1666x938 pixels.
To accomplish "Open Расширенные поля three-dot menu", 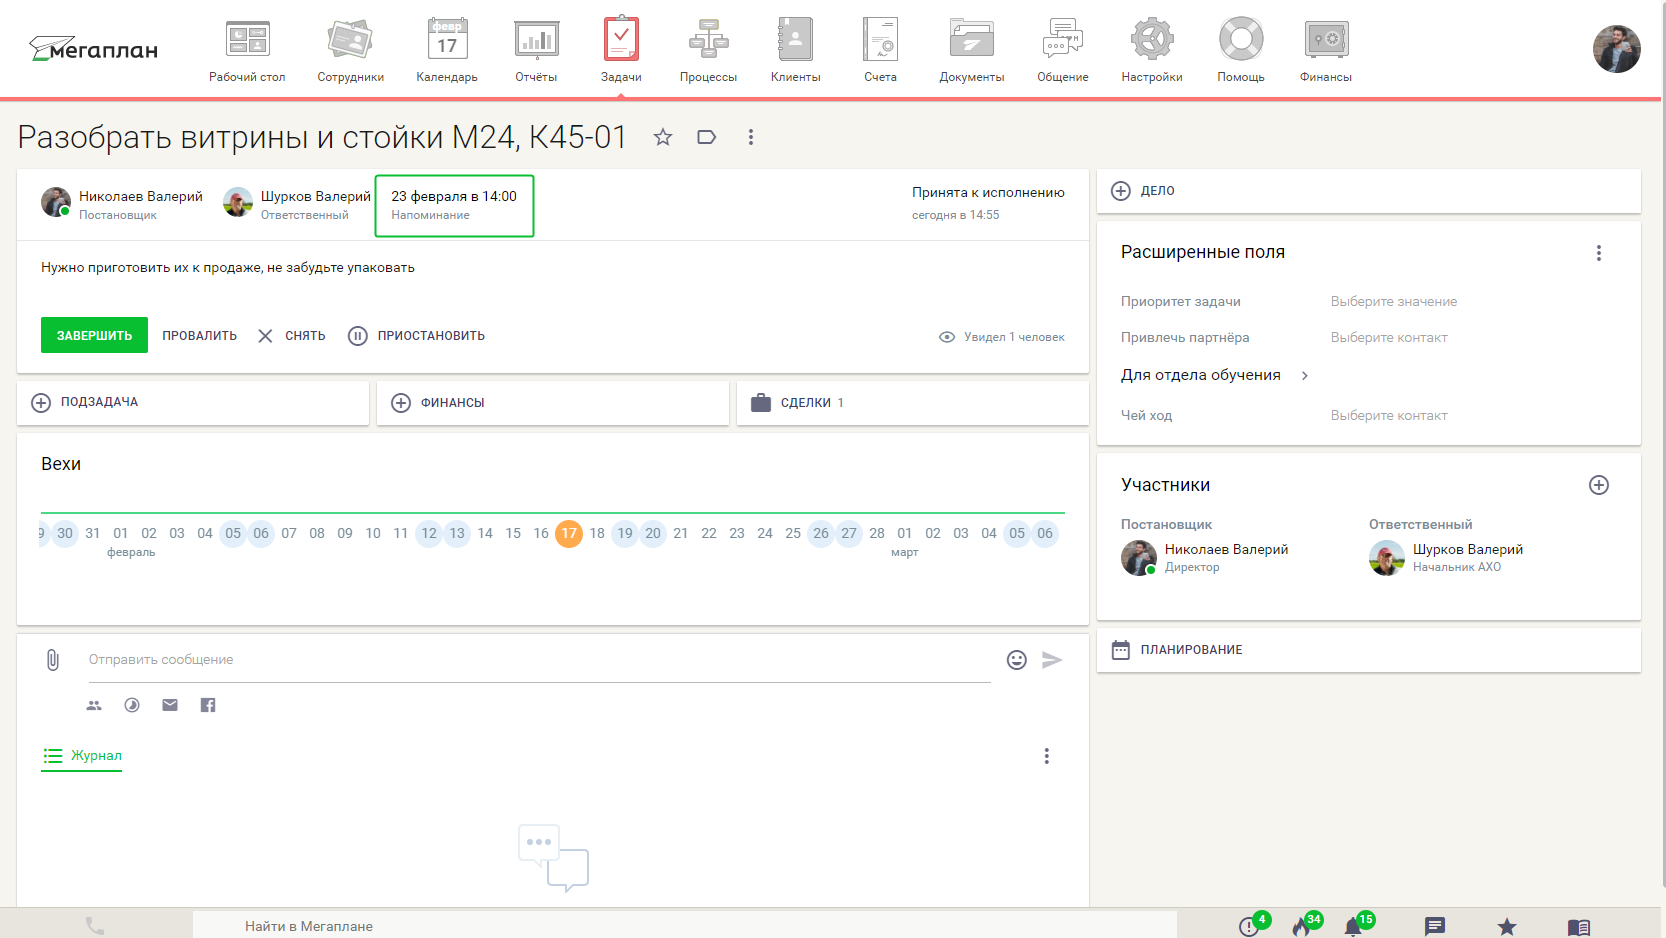I will 1599,253.
